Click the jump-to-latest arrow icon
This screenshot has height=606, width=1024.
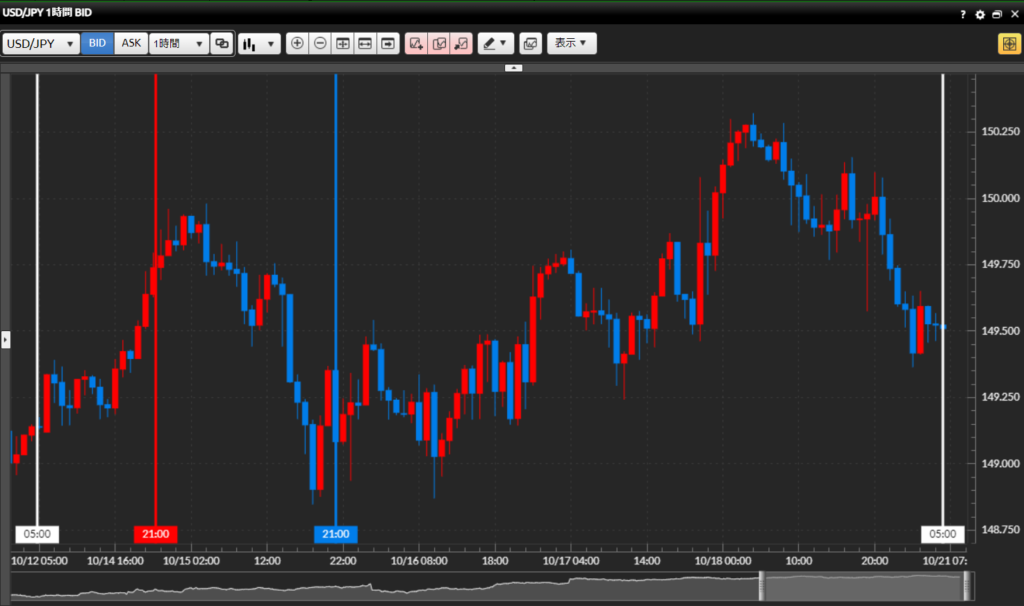coord(388,44)
